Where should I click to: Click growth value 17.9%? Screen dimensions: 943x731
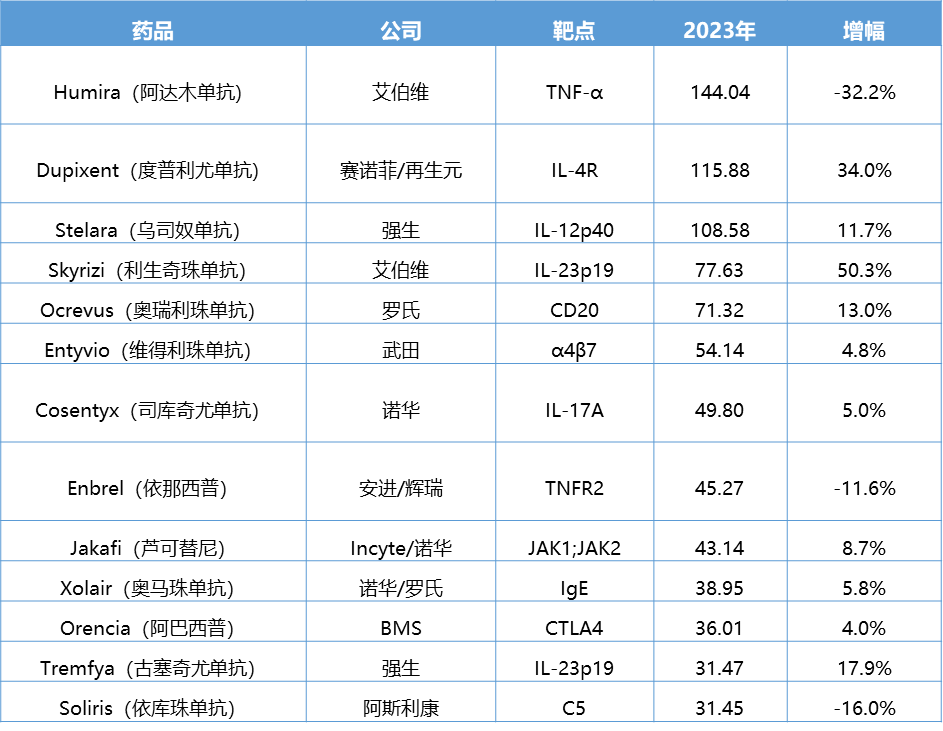pyautogui.click(x=864, y=668)
